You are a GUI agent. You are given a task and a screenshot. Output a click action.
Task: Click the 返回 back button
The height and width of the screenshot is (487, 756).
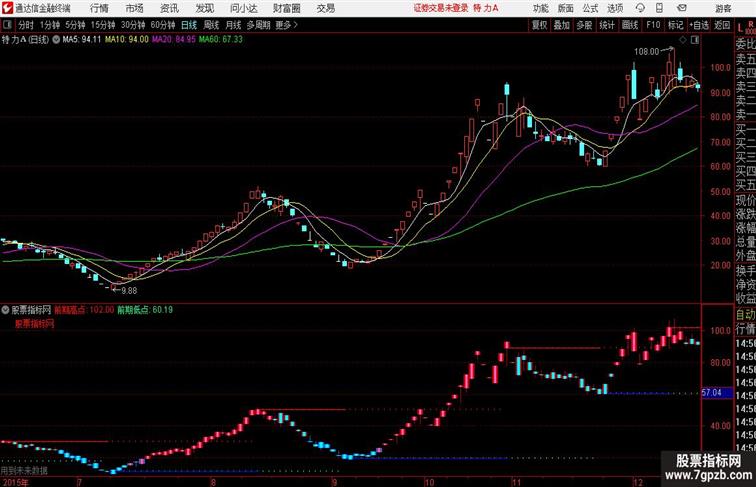click(x=722, y=25)
